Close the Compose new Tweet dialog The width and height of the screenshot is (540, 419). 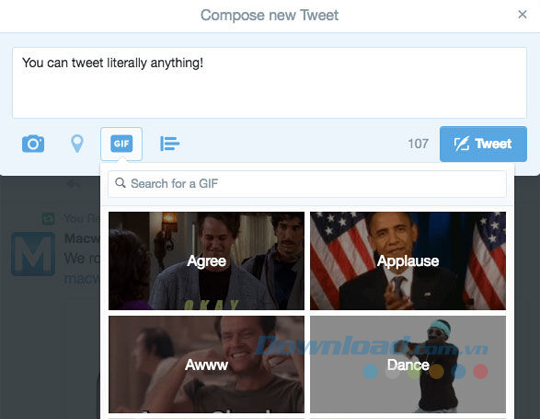click(522, 14)
